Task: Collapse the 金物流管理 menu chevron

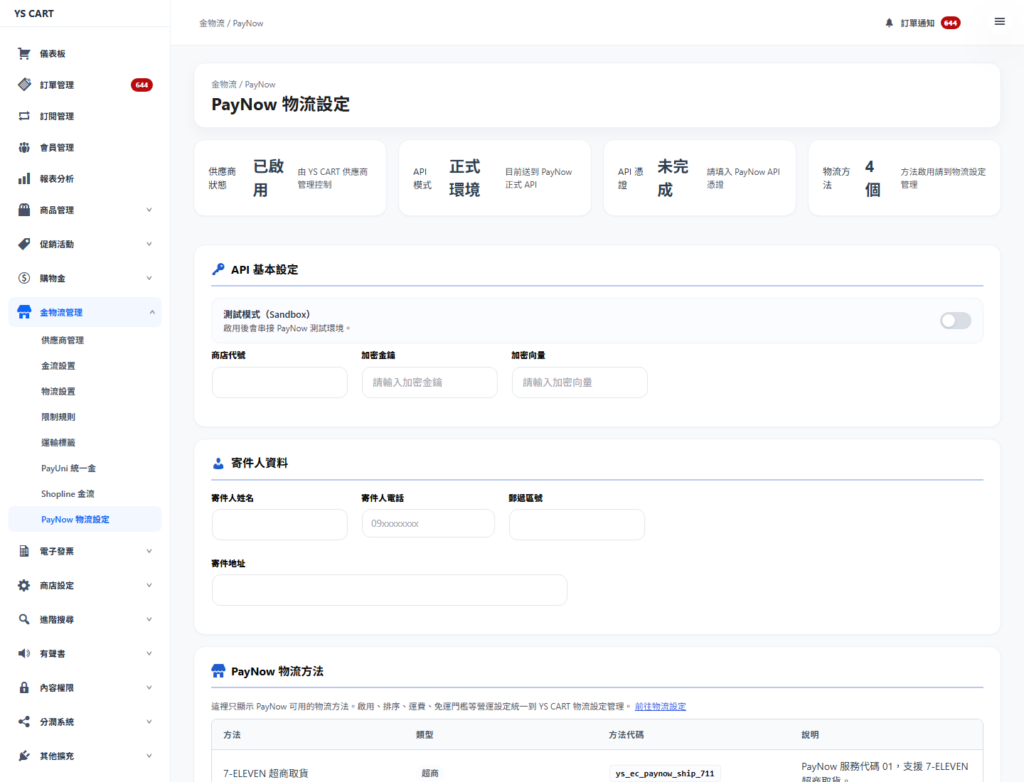Action: pos(152,312)
